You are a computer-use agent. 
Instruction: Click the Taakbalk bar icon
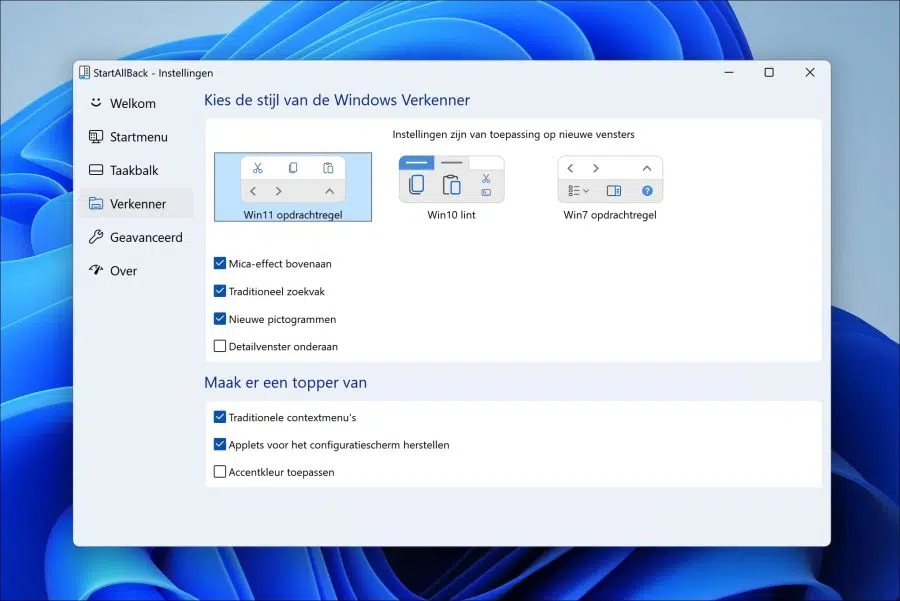point(96,170)
